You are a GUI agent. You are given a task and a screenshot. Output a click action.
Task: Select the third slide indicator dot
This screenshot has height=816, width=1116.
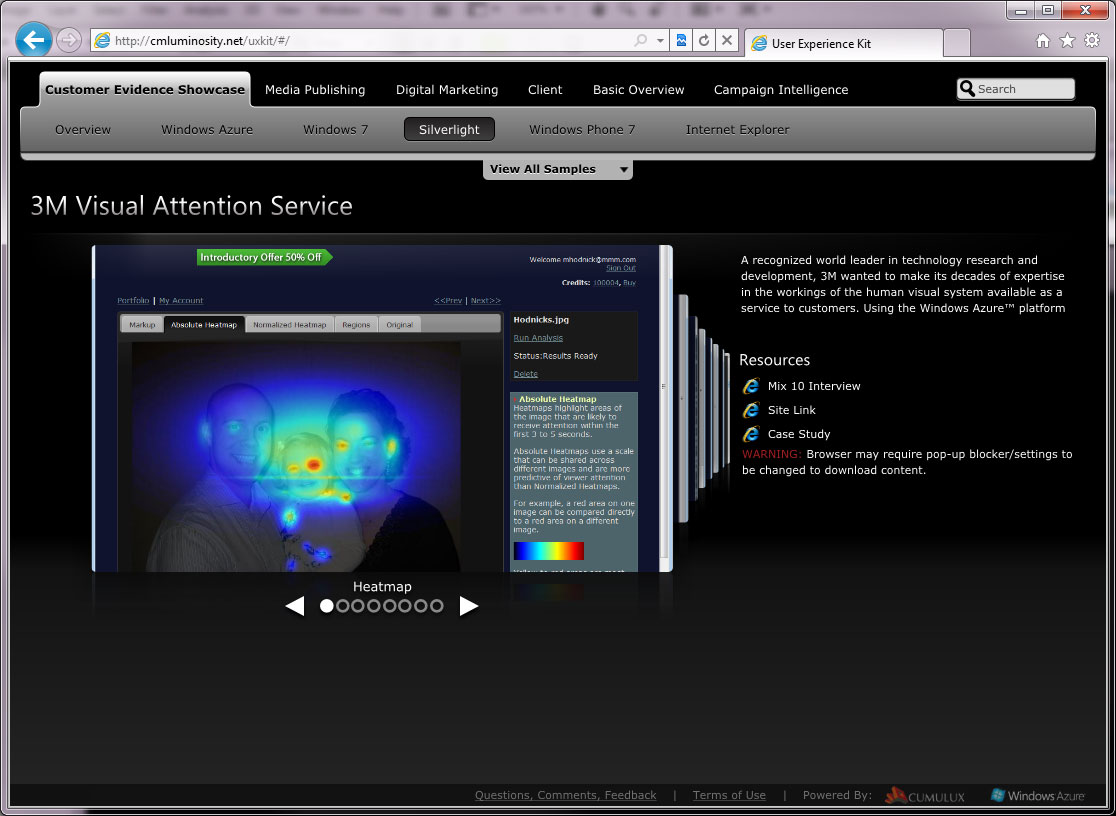(358, 606)
